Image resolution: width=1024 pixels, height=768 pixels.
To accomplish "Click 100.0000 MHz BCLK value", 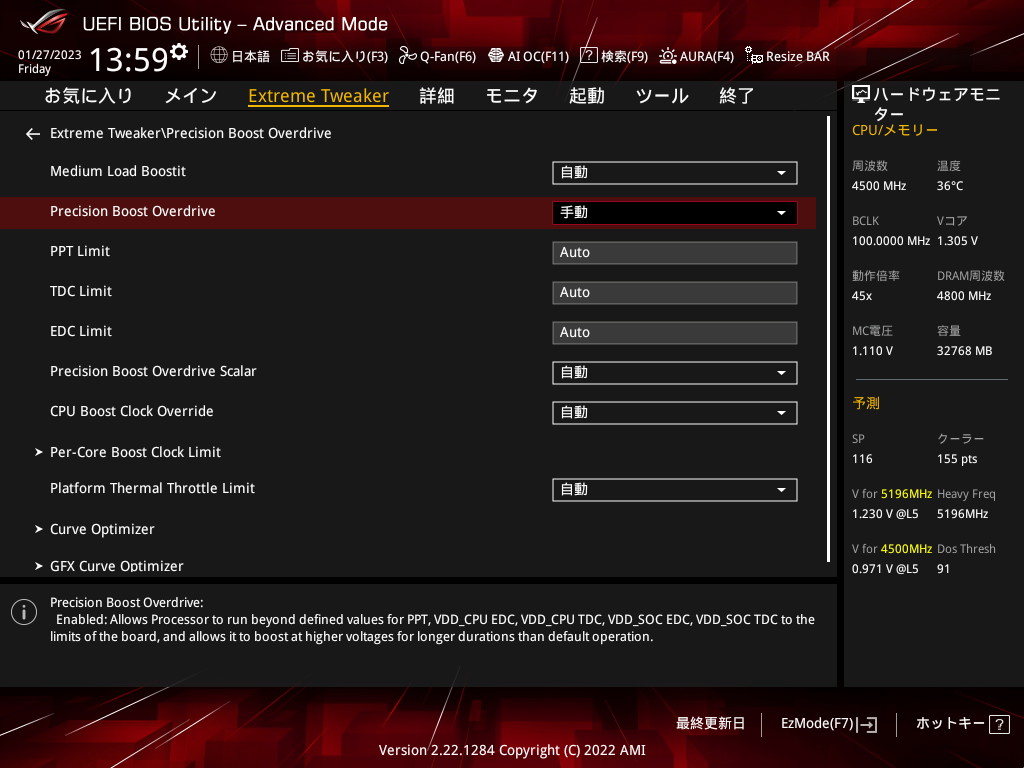I will pyautogui.click(x=891, y=241).
